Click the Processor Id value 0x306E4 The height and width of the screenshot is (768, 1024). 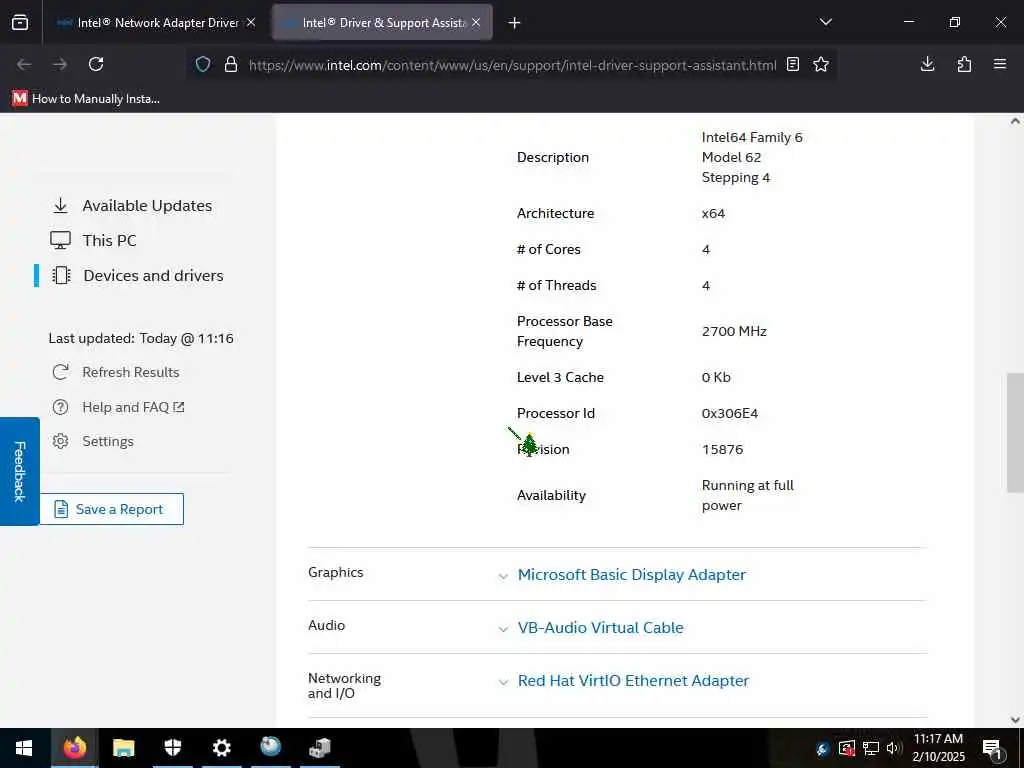pos(729,413)
